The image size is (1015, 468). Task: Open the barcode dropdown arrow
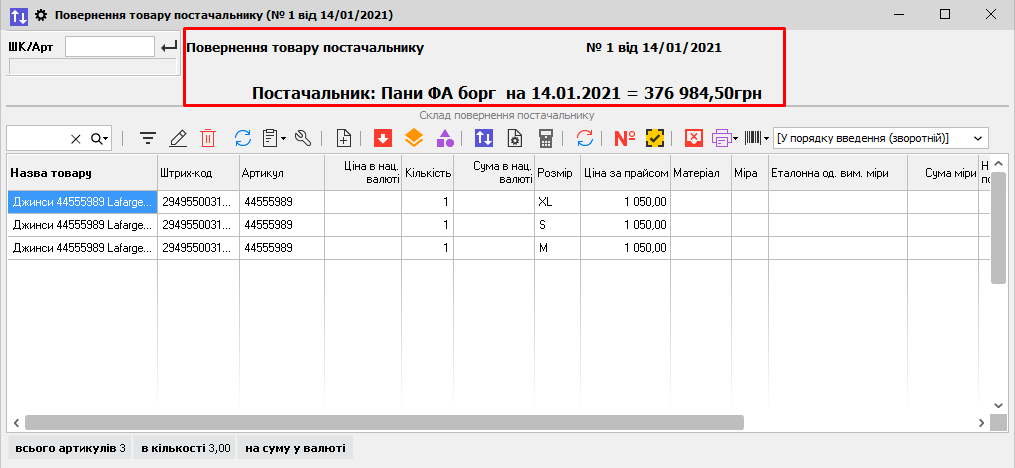[x=767, y=138]
